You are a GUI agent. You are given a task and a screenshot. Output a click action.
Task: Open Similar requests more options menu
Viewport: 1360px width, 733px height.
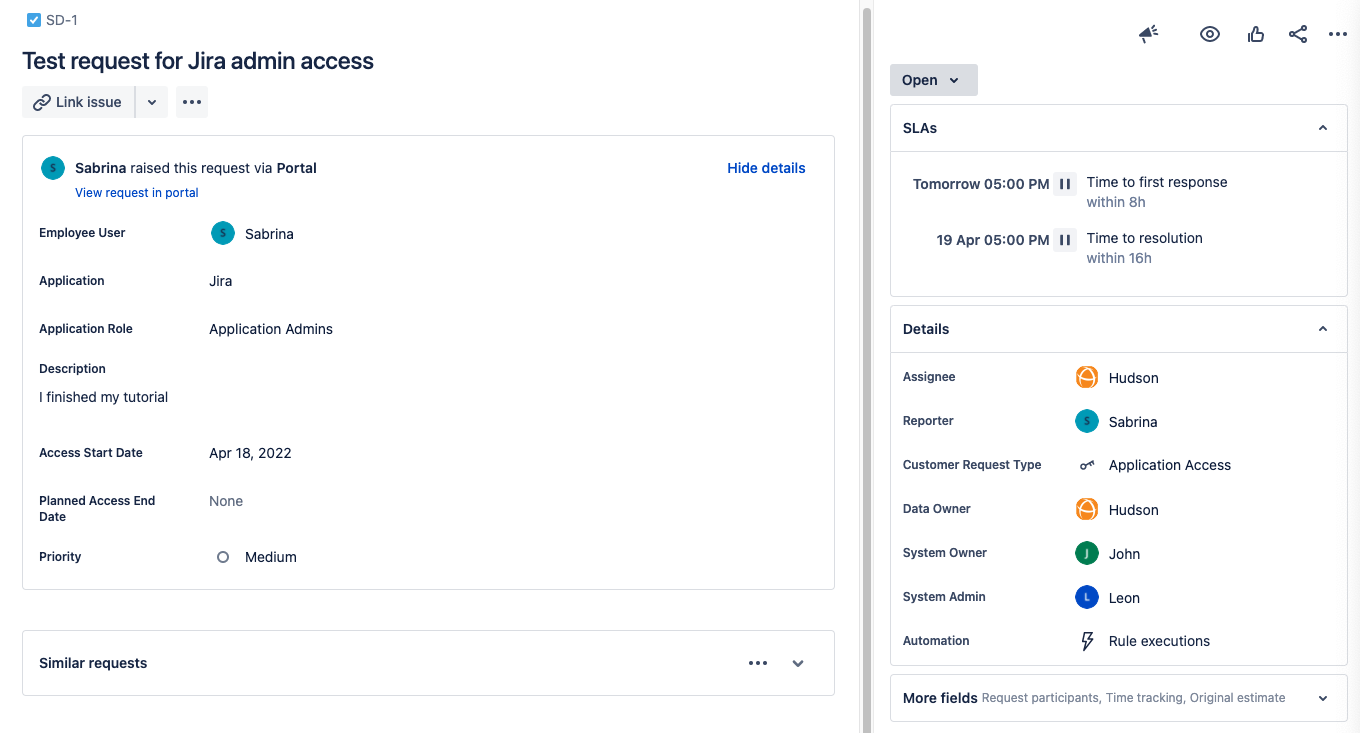(758, 663)
